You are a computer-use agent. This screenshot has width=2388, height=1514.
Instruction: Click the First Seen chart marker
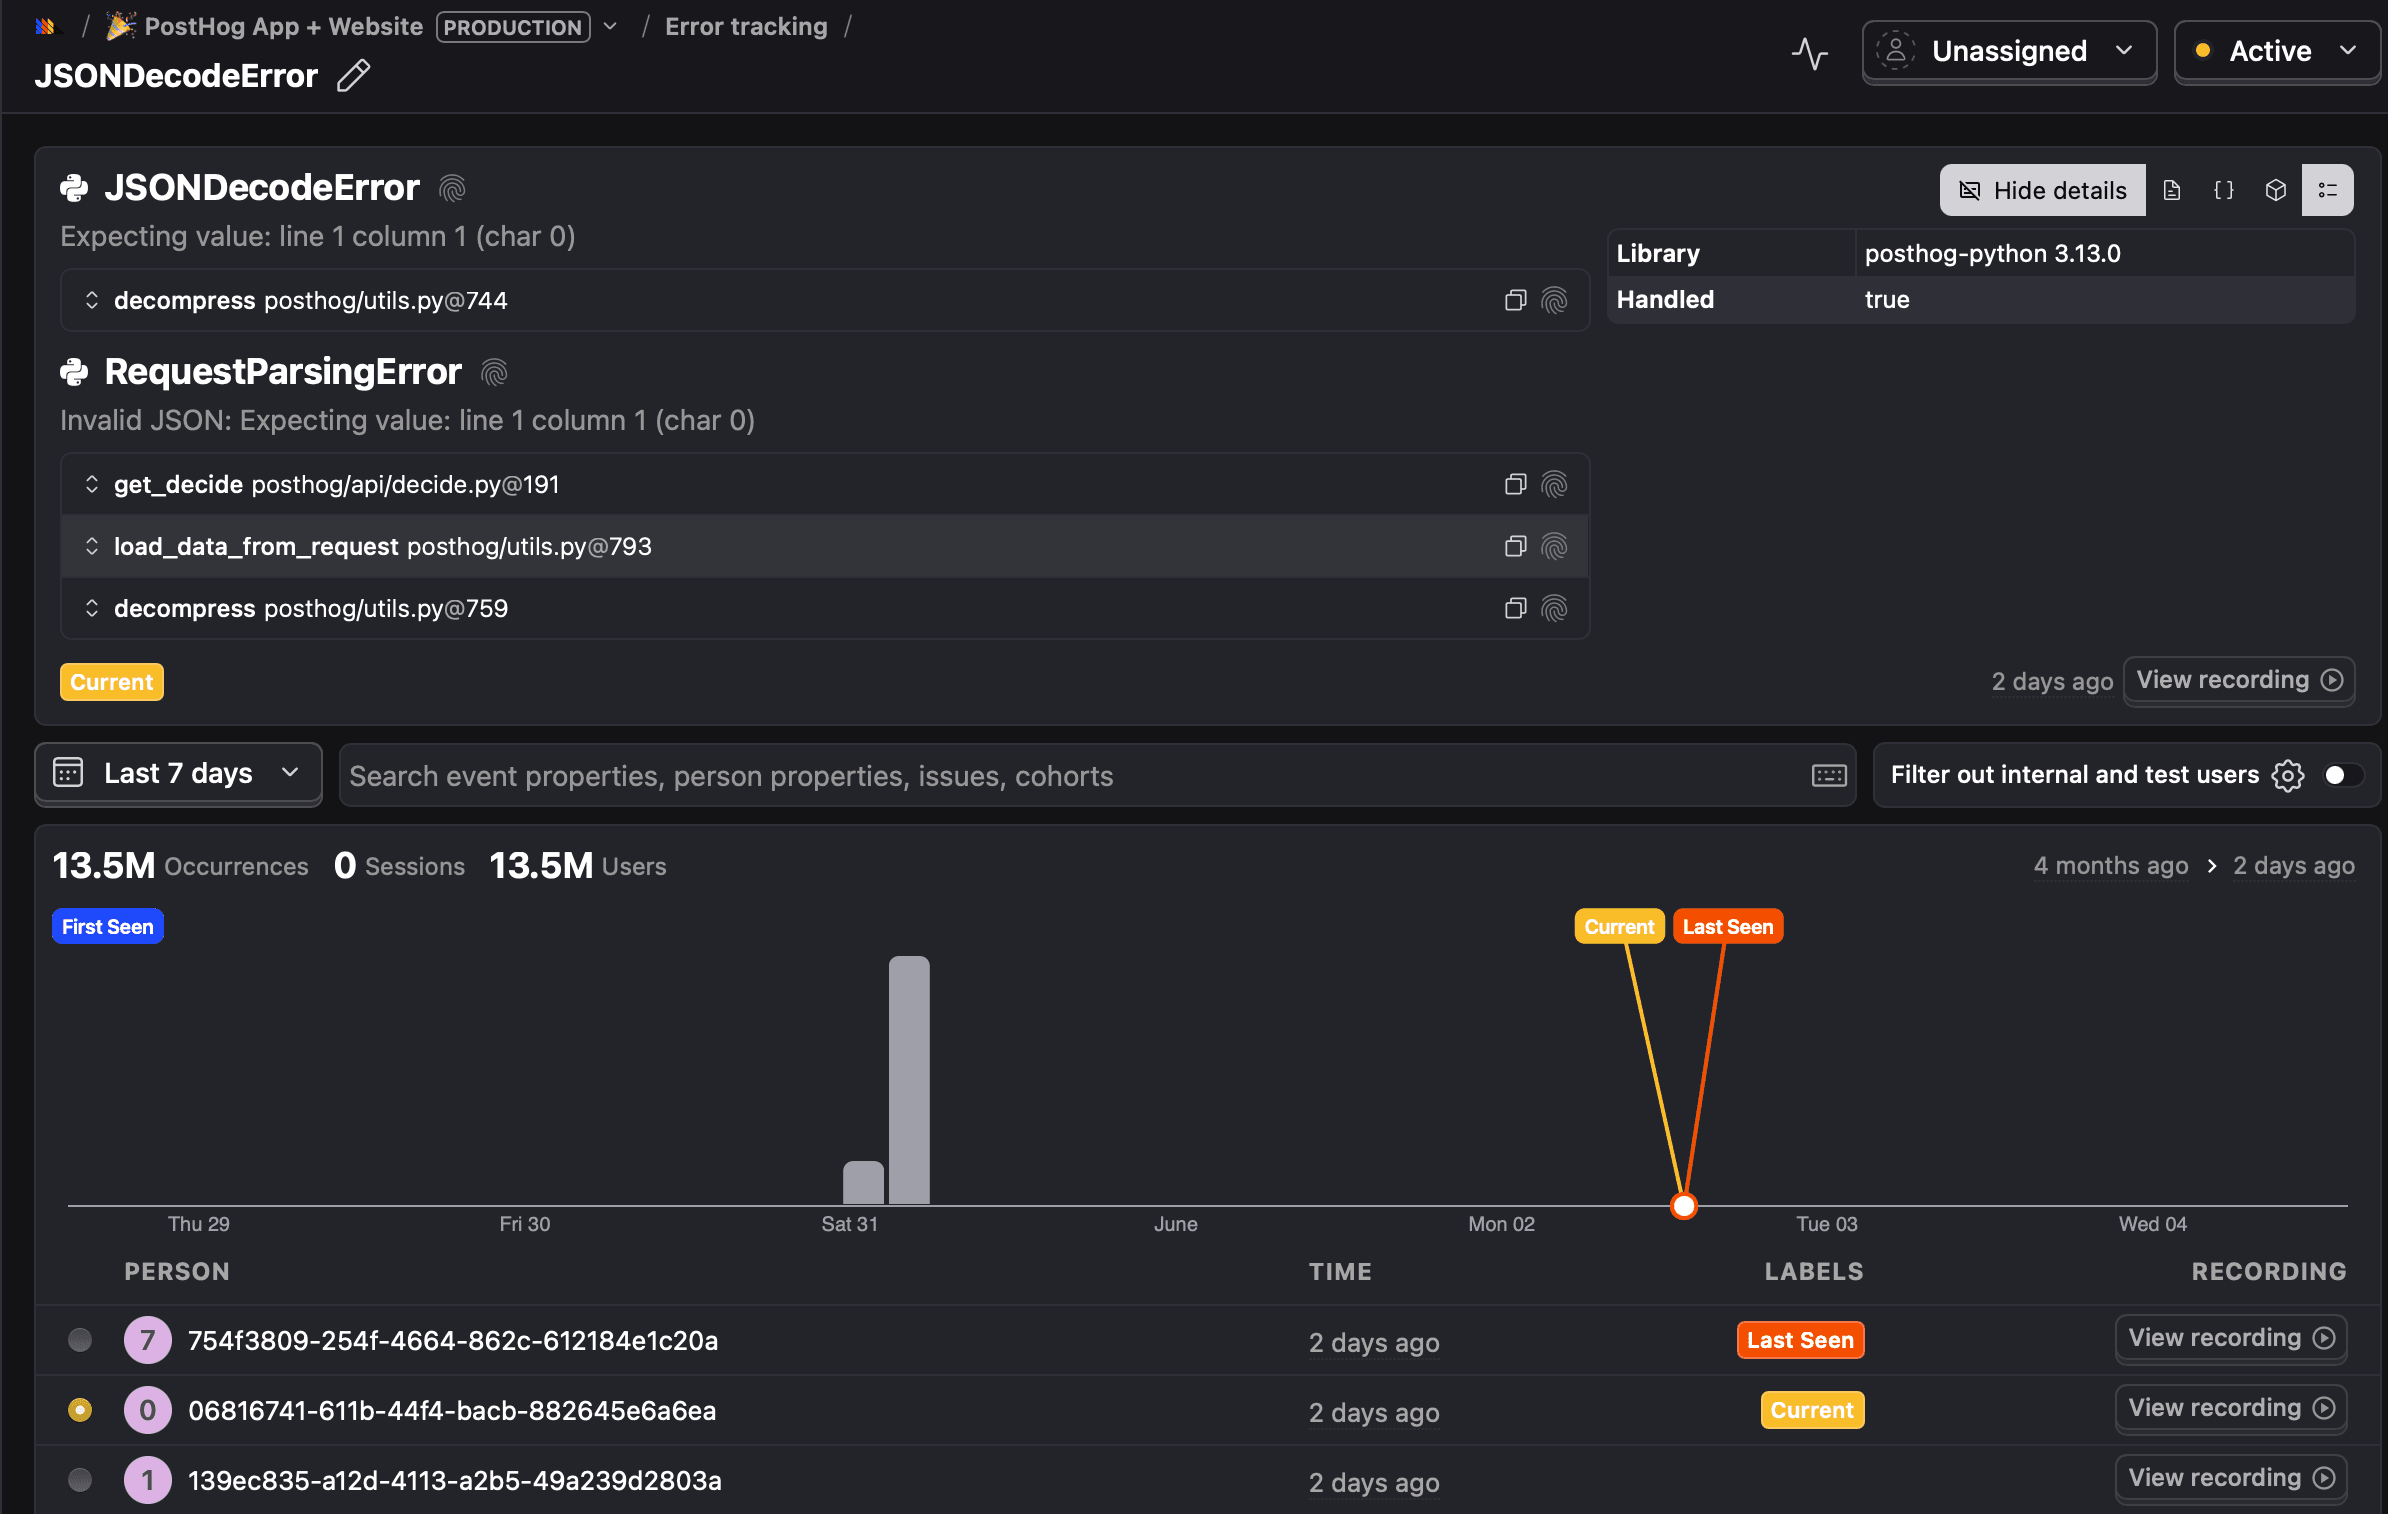[x=108, y=926]
